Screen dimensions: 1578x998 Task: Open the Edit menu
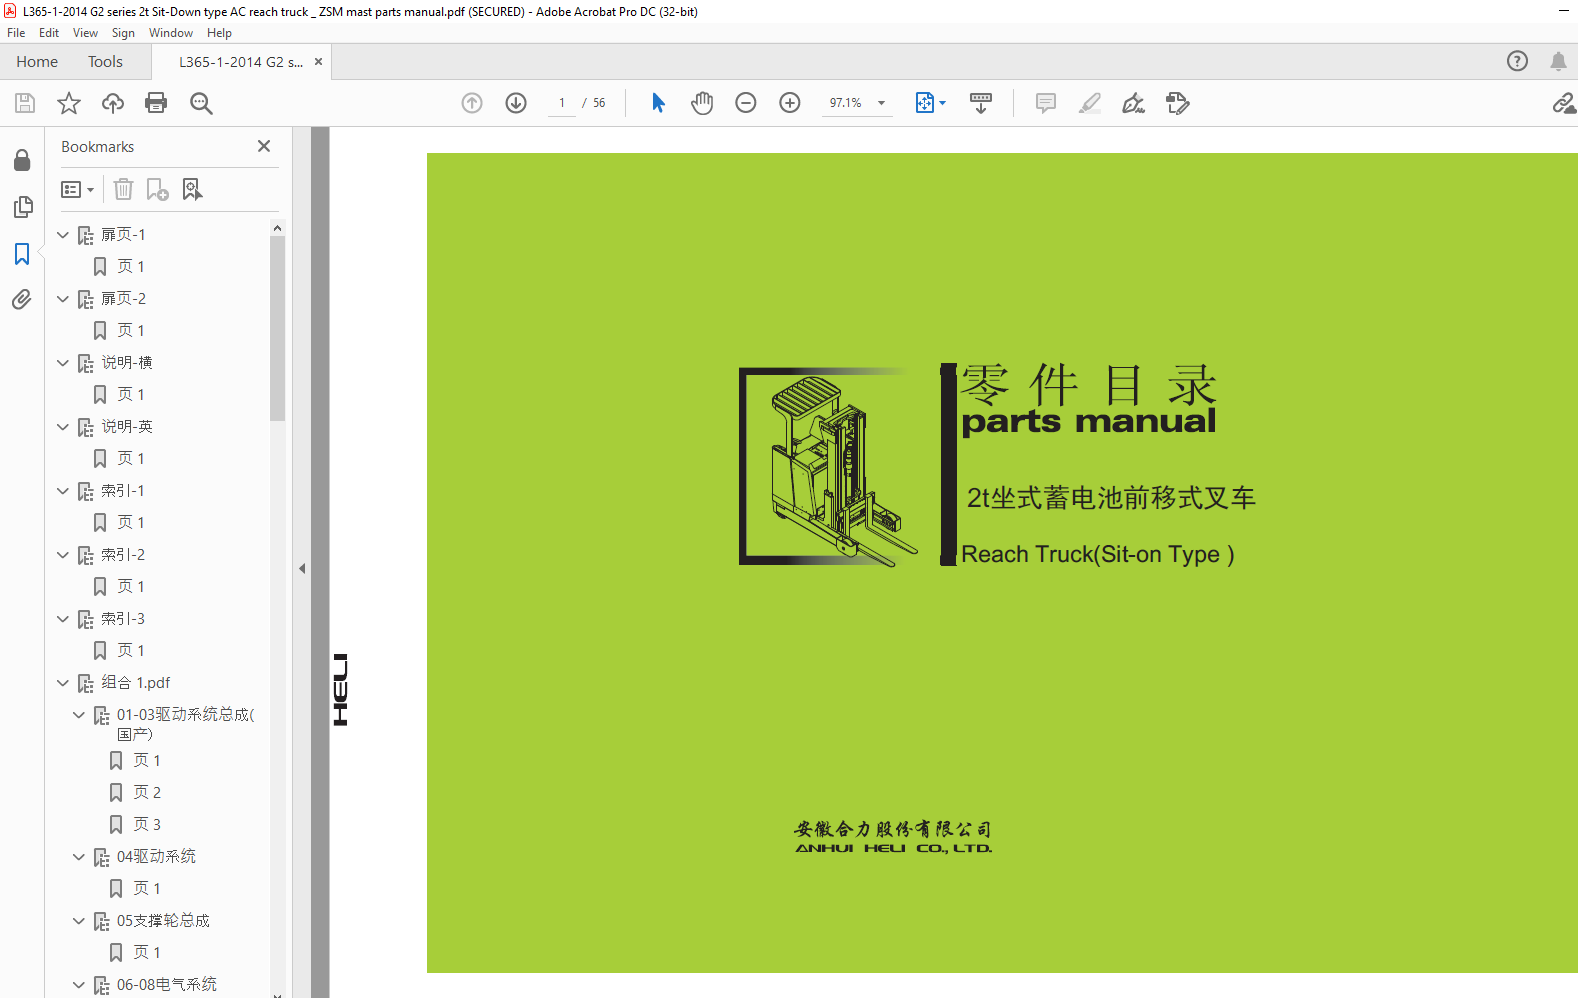tap(49, 33)
